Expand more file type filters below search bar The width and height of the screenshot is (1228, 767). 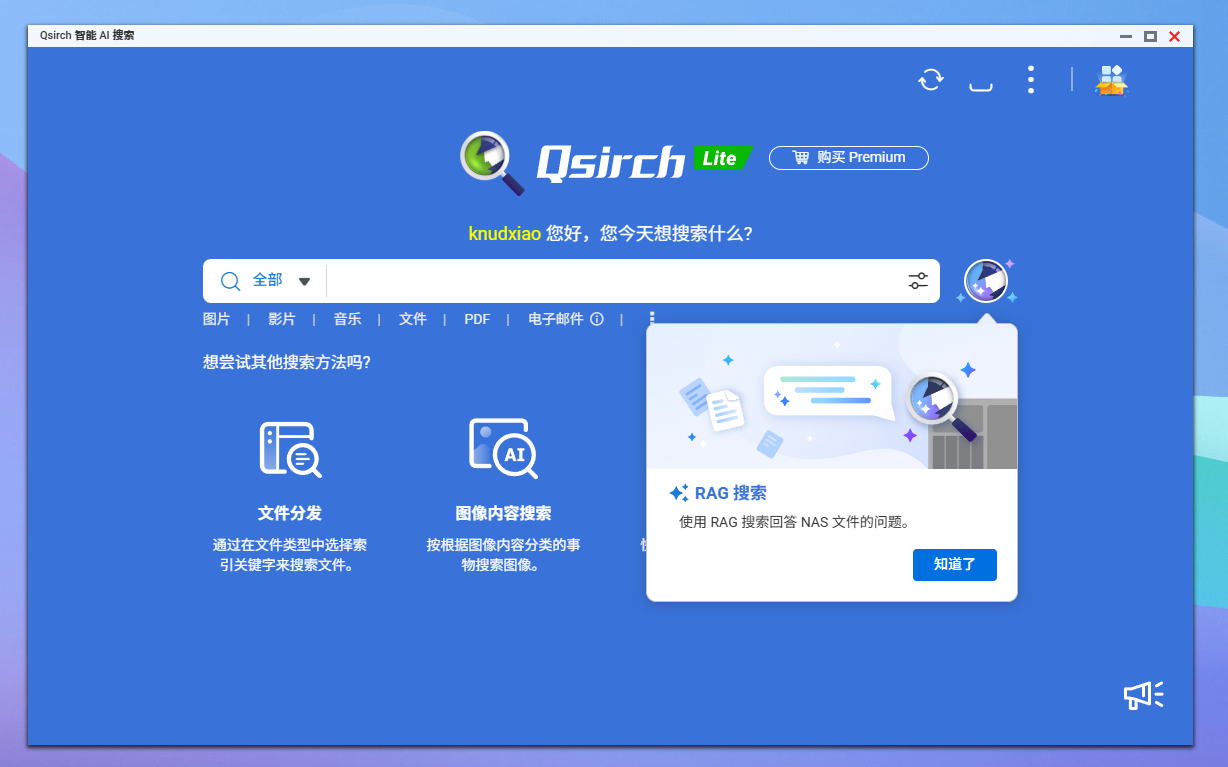(x=652, y=318)
